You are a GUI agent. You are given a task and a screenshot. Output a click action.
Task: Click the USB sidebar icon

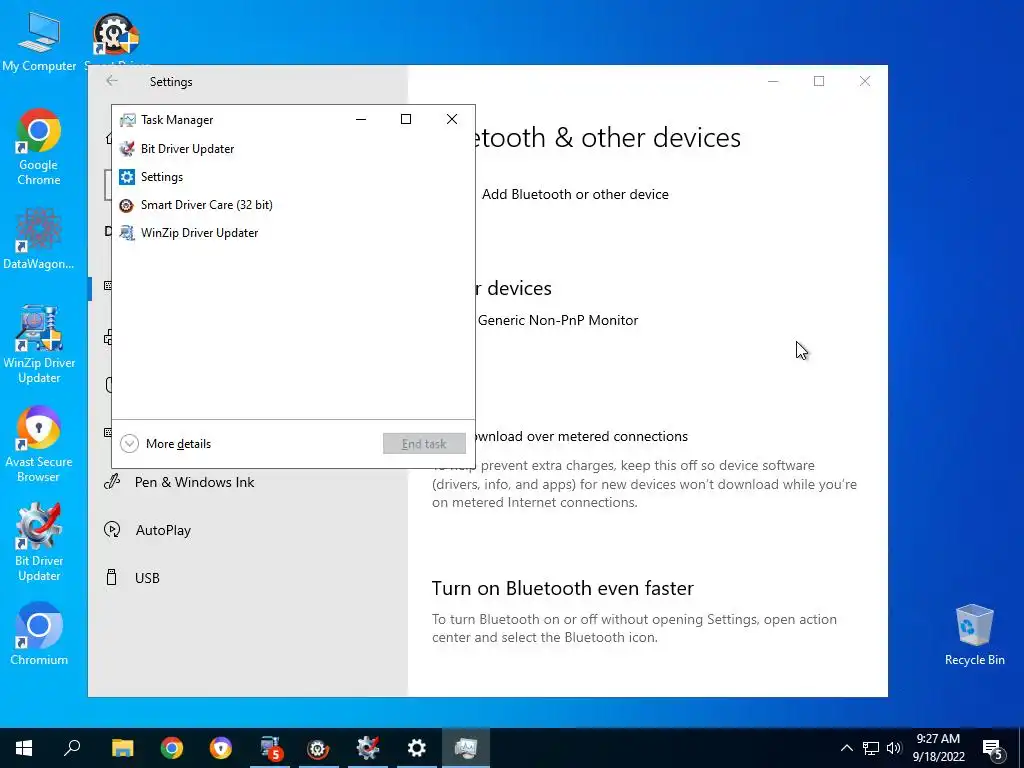coord(112,577)
